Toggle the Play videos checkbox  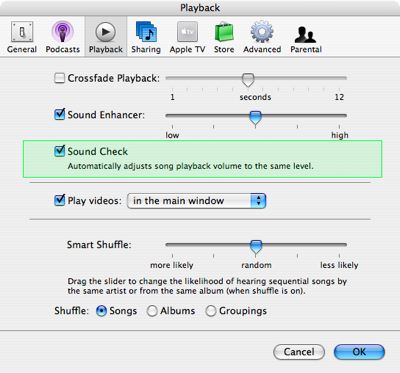[x=59, y=200]
